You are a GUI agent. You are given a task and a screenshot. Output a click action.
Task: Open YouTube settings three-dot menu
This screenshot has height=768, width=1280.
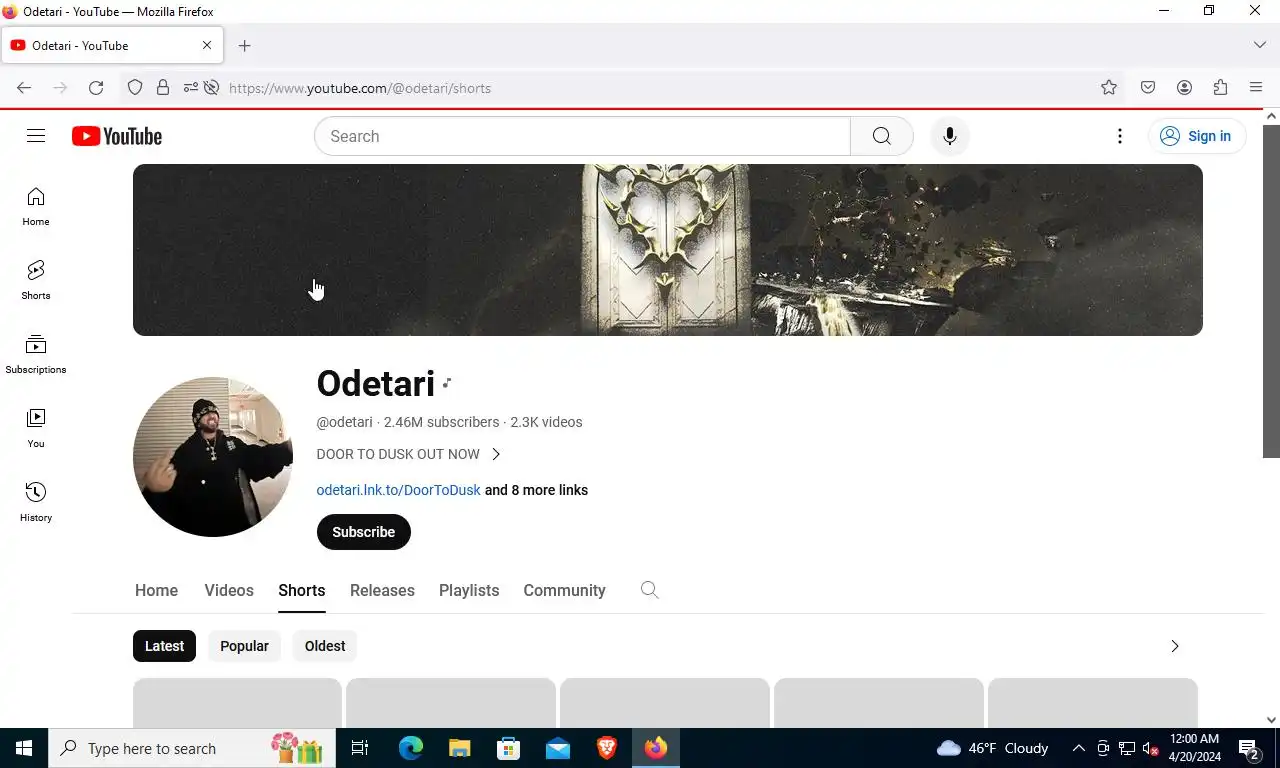click(1120, 136)
